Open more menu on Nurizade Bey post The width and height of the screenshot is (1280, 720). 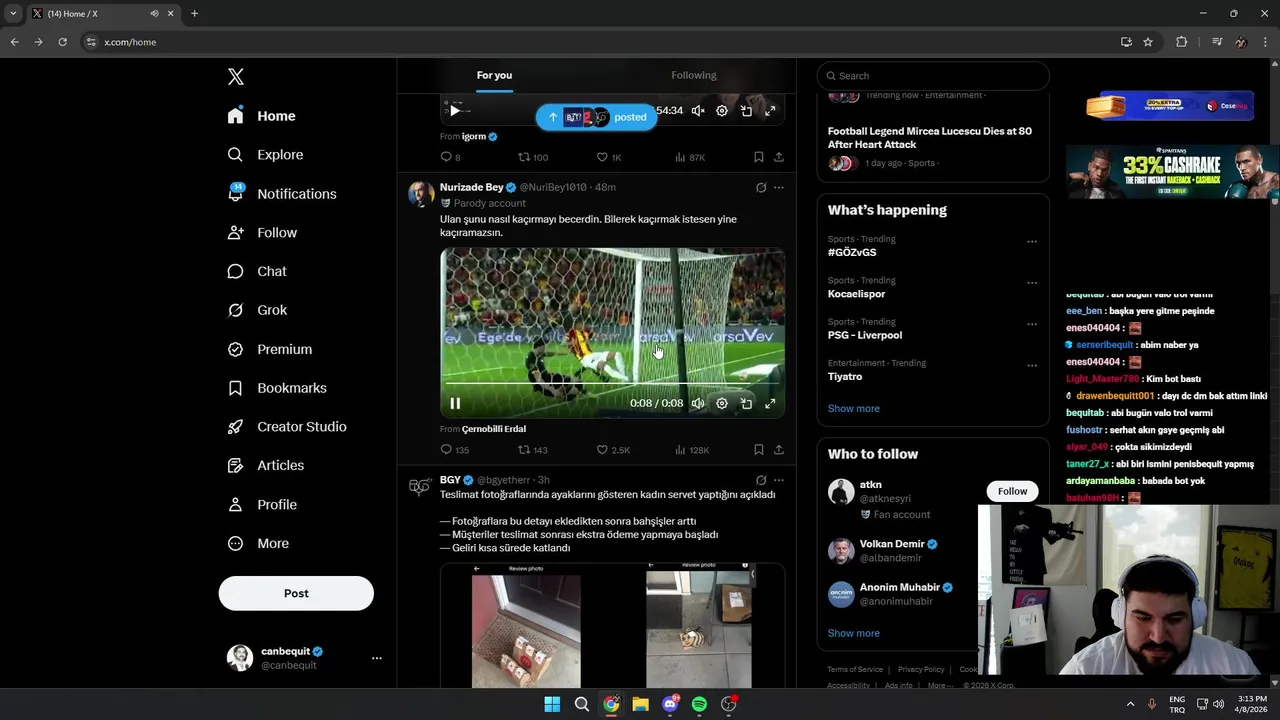click(779, 188)
